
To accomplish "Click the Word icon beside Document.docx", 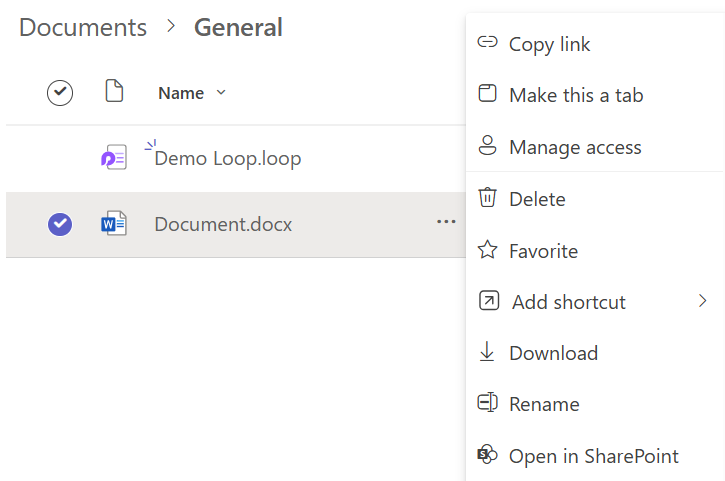I will [x=114, y=224].
